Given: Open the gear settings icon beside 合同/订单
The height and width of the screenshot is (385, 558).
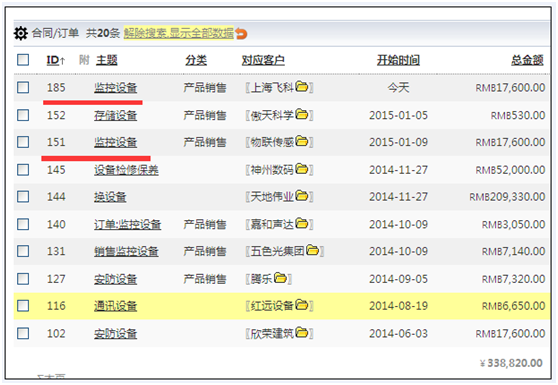Looking at the screenshot, I should click(21, 33).
